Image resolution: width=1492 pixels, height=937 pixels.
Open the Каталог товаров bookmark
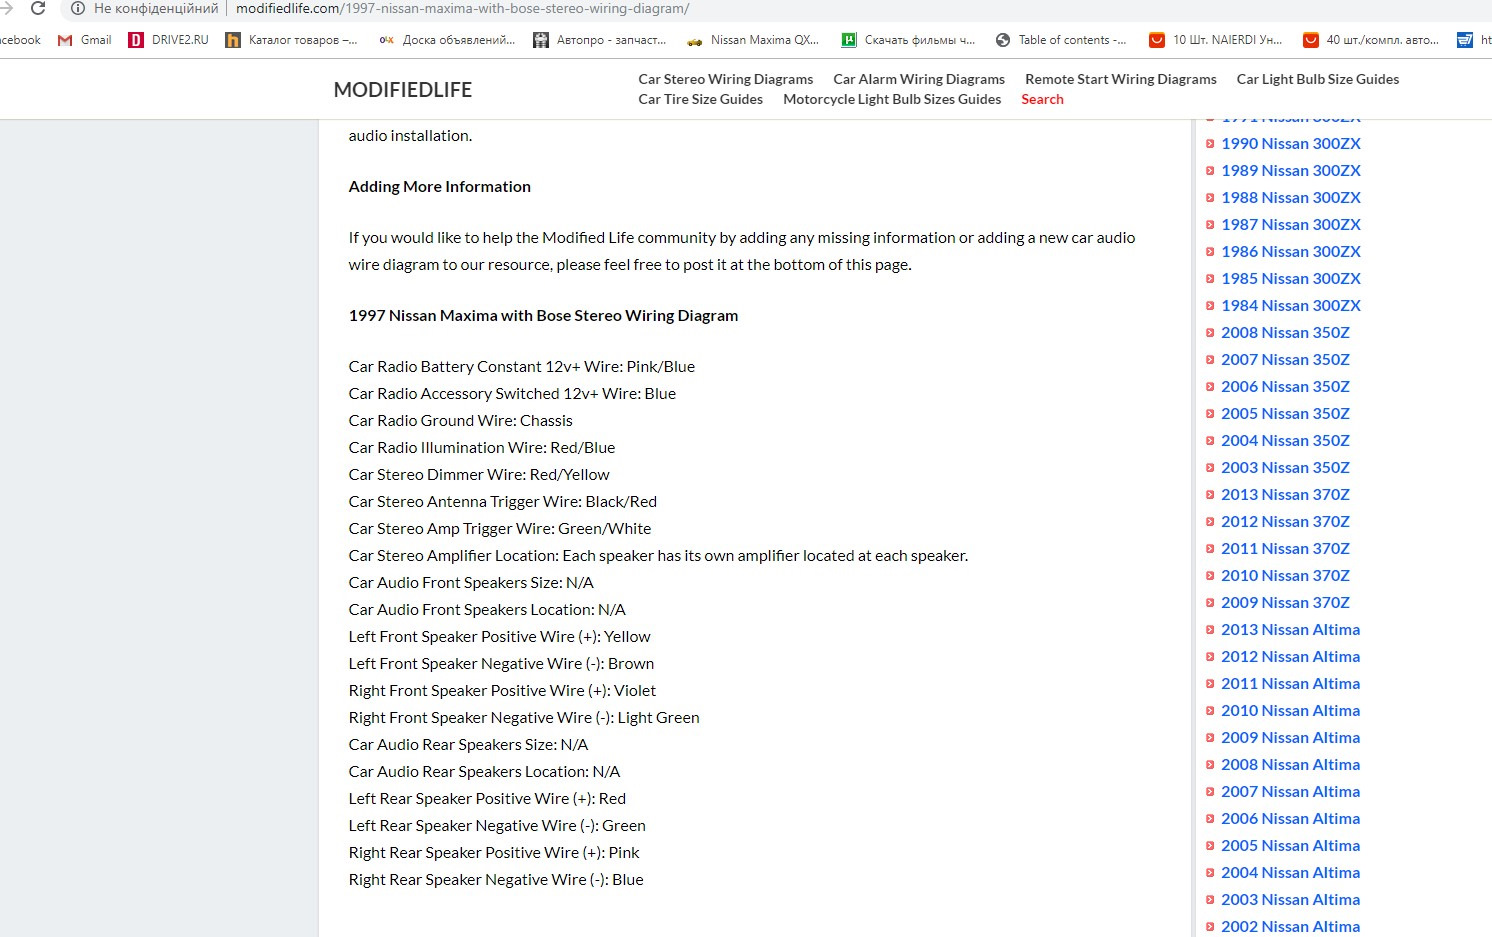(291, 40)
